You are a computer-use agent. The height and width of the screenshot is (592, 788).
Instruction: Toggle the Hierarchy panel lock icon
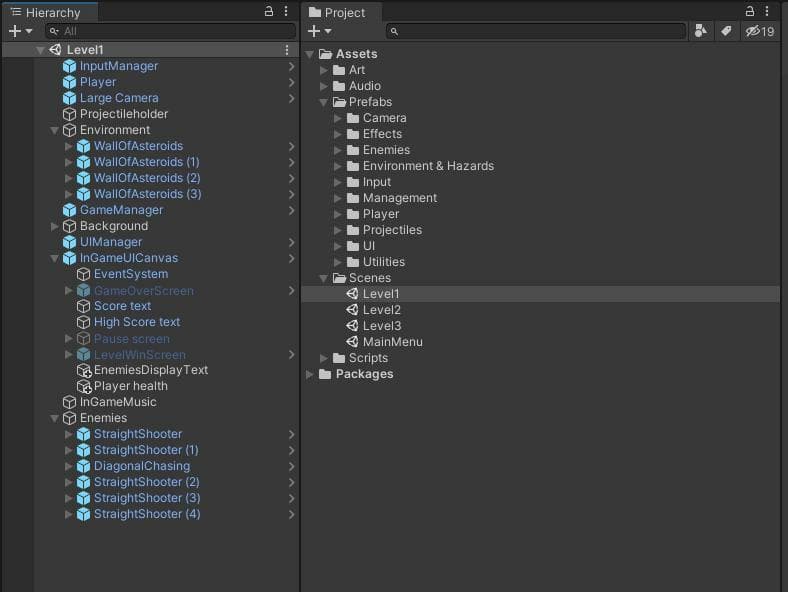click(269, 12)
